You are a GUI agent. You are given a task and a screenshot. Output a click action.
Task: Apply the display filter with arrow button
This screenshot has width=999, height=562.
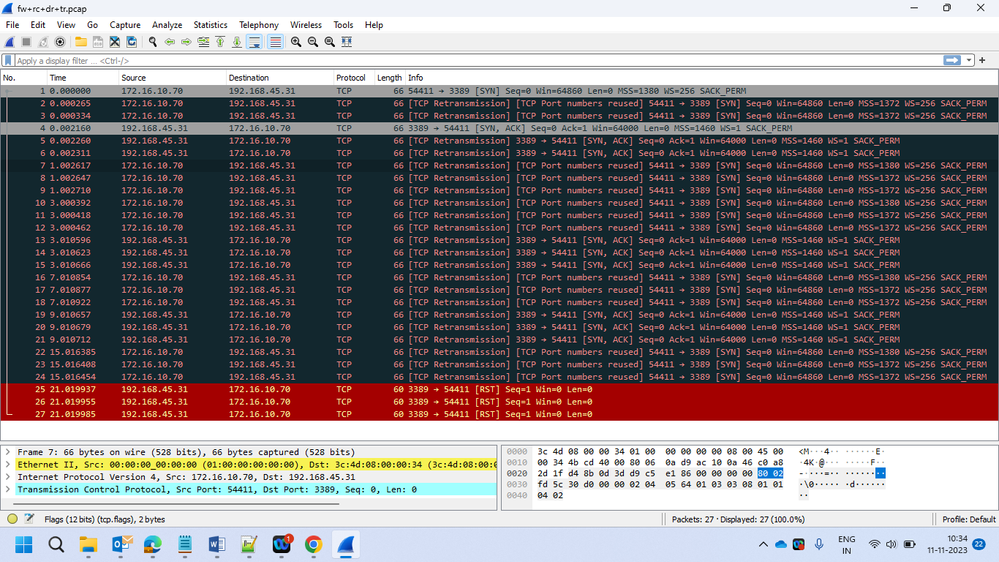pyautogui.click(x=952, y=60)
